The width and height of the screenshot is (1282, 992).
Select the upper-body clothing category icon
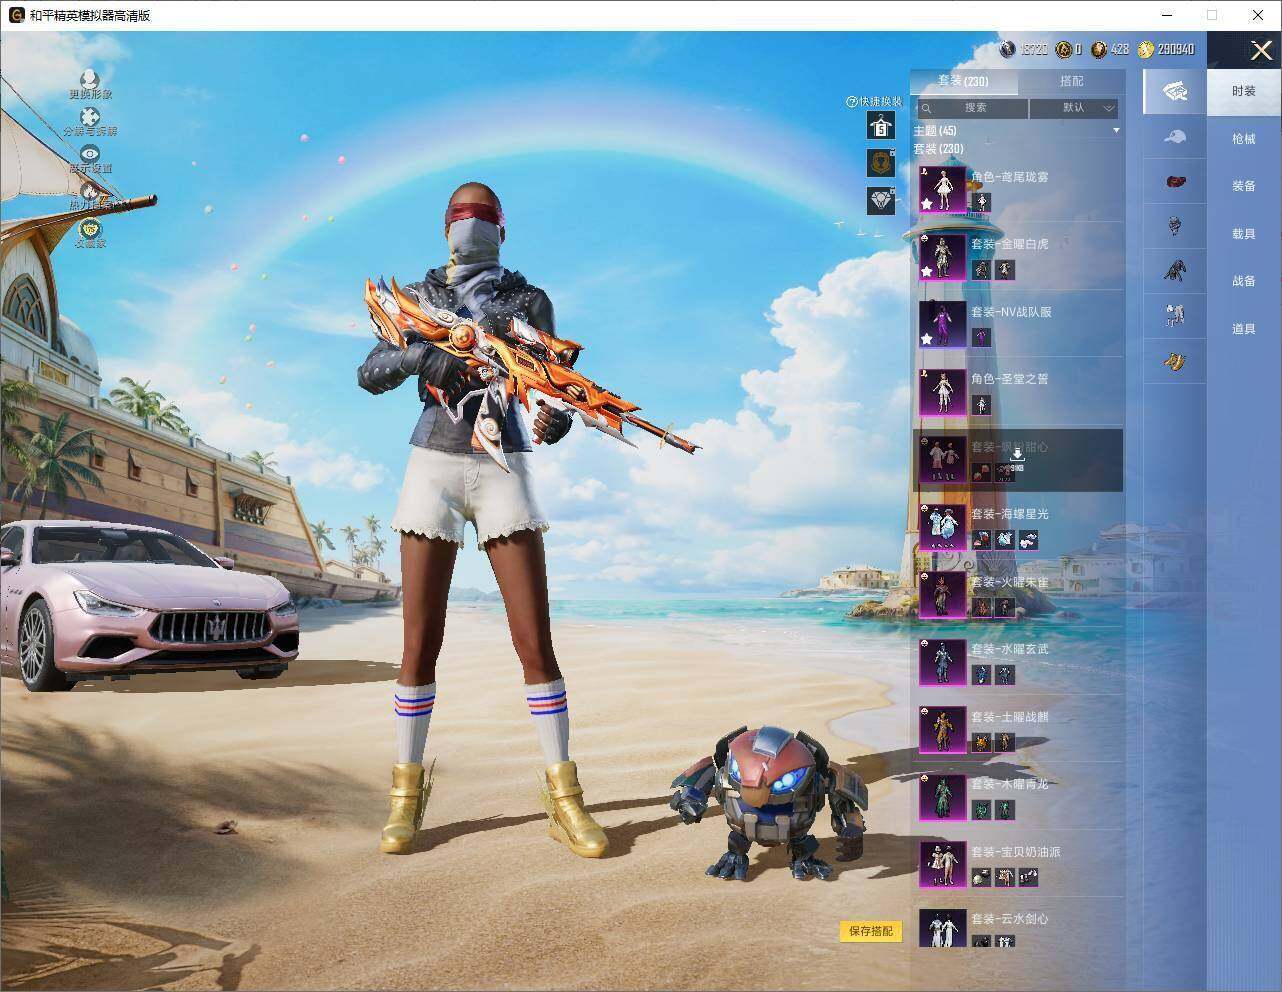[1175, 226]
